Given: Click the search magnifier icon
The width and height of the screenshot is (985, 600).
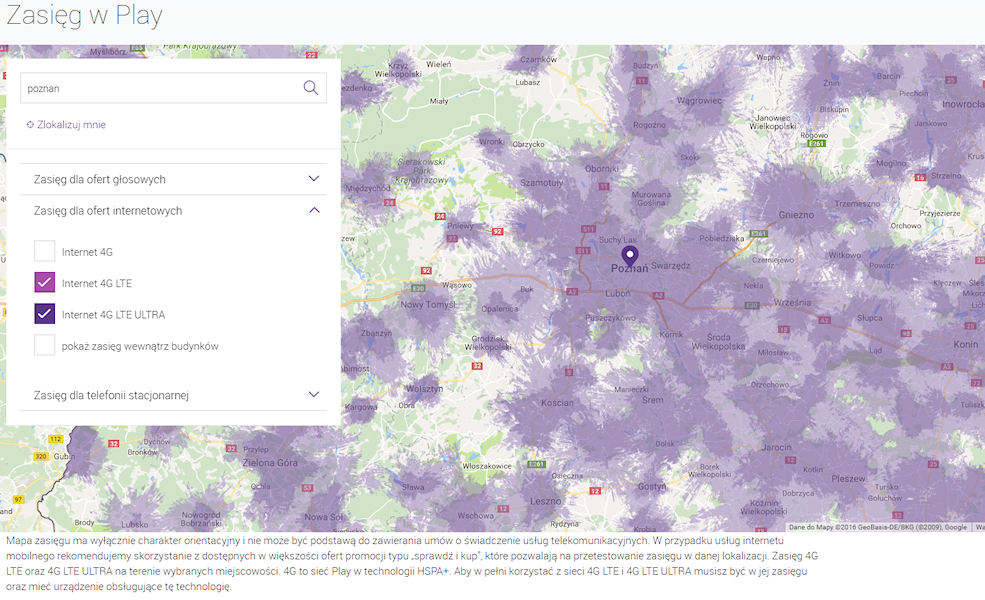Looking at the screenshot, I should click(x=310, y=87).
